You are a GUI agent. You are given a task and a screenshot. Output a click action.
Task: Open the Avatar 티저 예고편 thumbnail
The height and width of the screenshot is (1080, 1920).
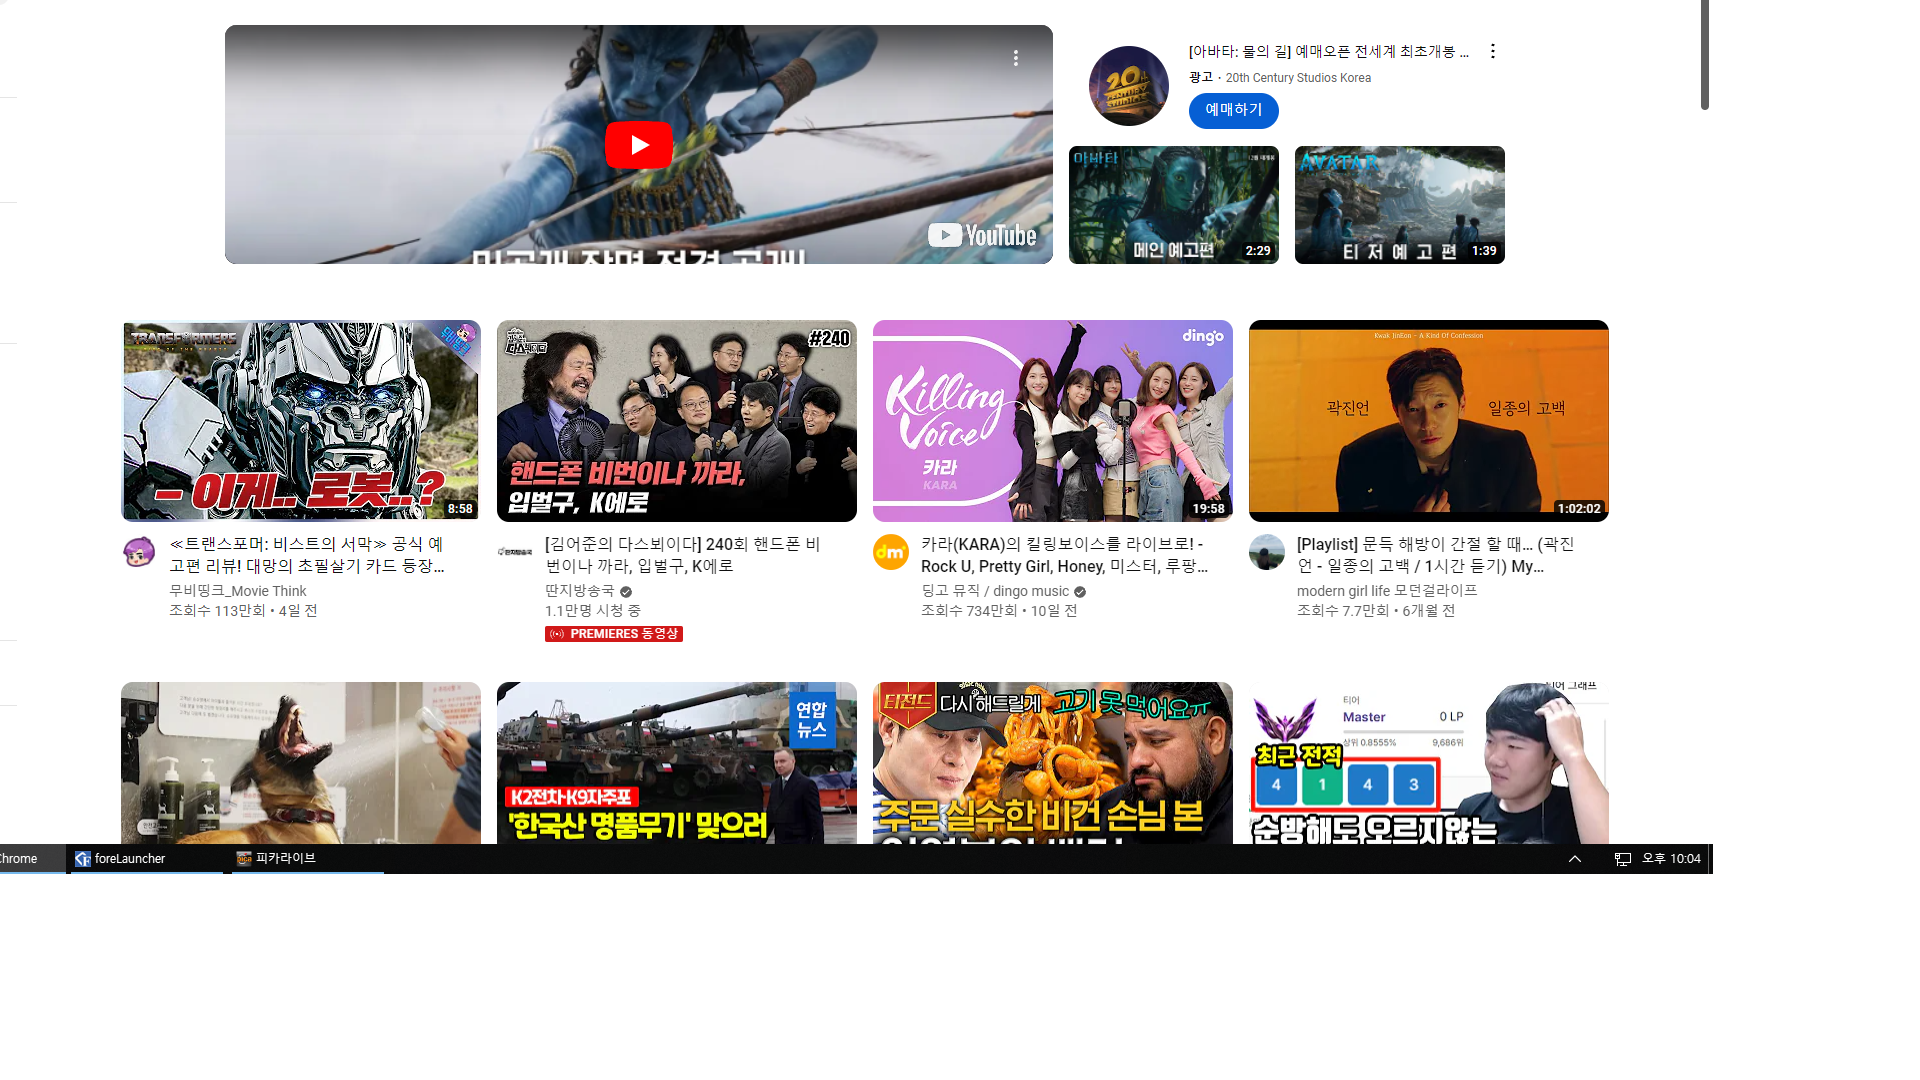point(1399,205)
